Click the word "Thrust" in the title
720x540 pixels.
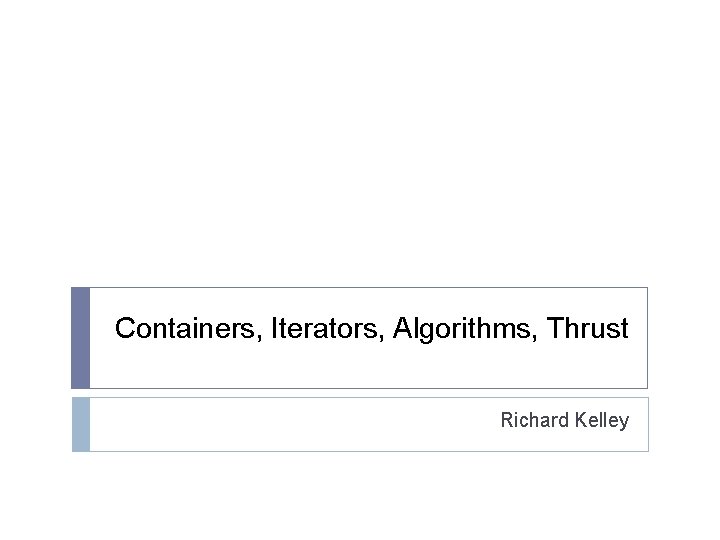[591, 328]
